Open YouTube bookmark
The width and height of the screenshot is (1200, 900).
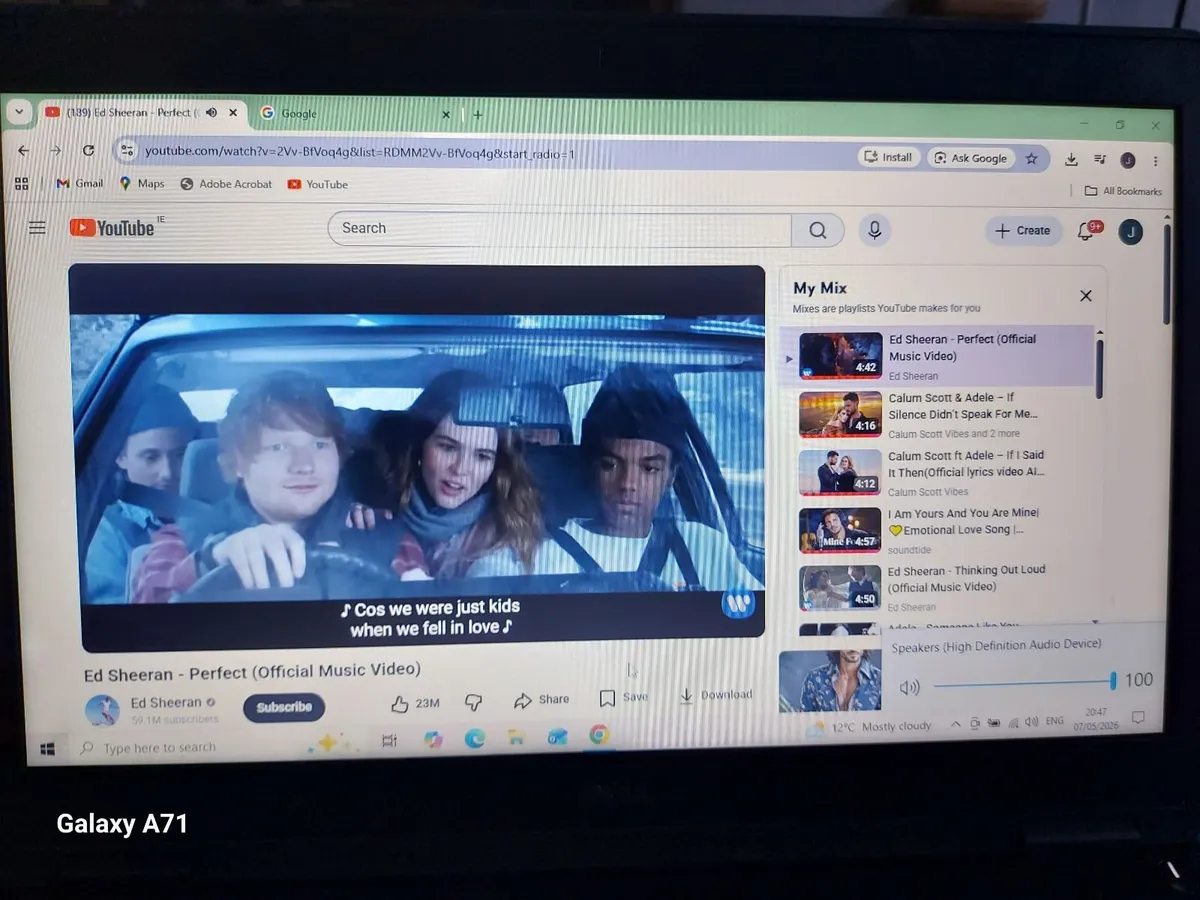[x=318, y=184]
